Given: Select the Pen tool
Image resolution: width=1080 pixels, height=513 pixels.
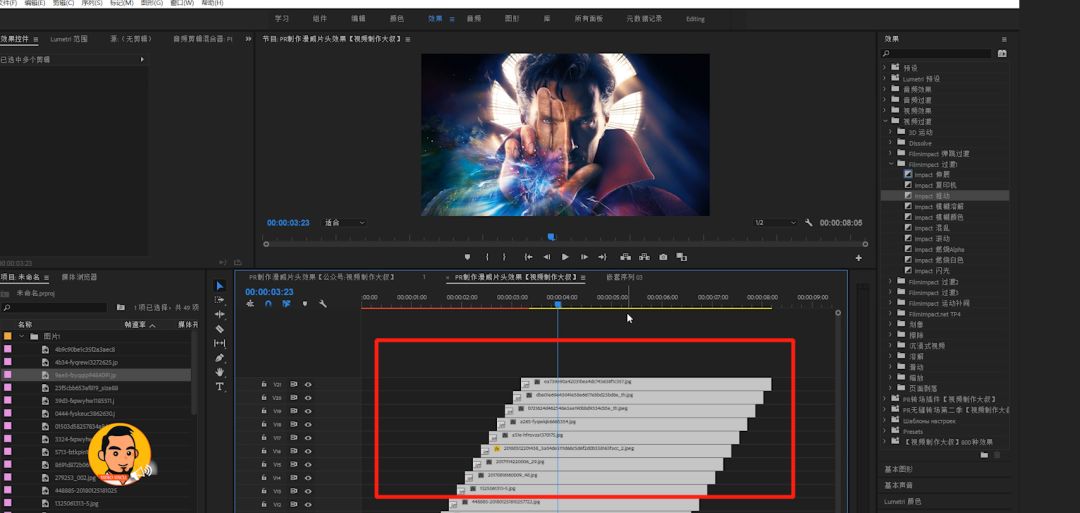Looking at the screenshot, I should [220, 357].
